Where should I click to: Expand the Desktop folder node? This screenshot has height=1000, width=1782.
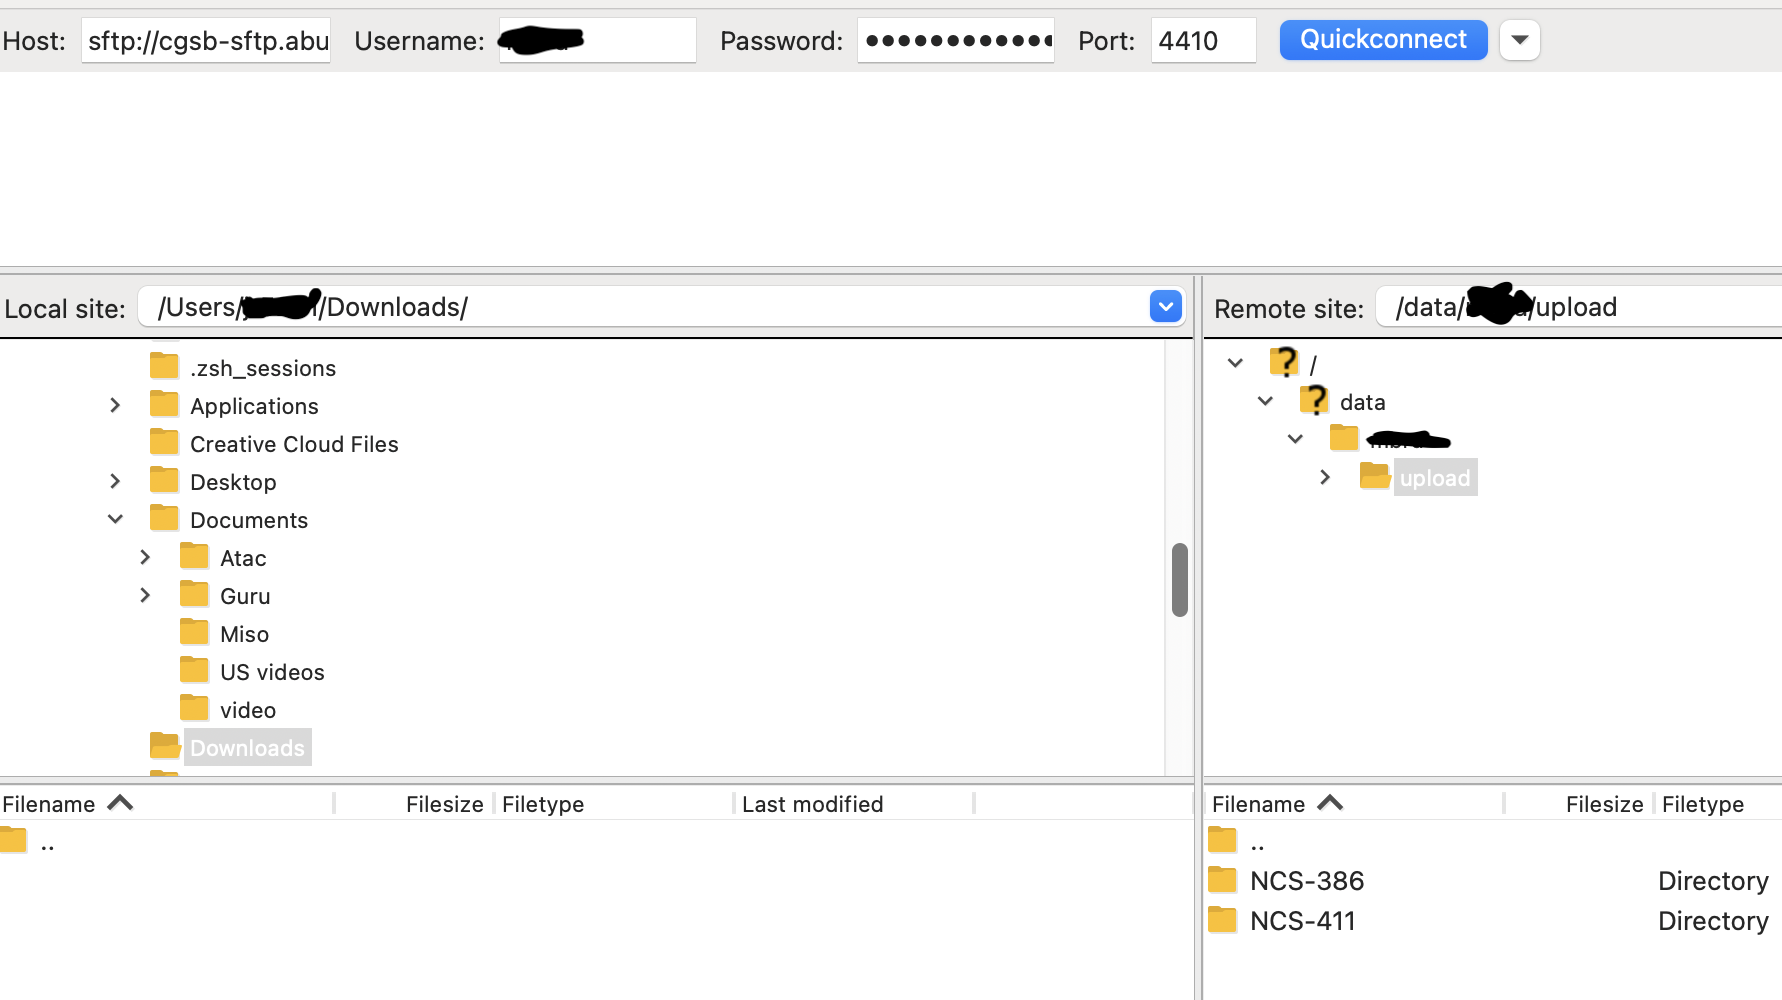coord(115,481)
